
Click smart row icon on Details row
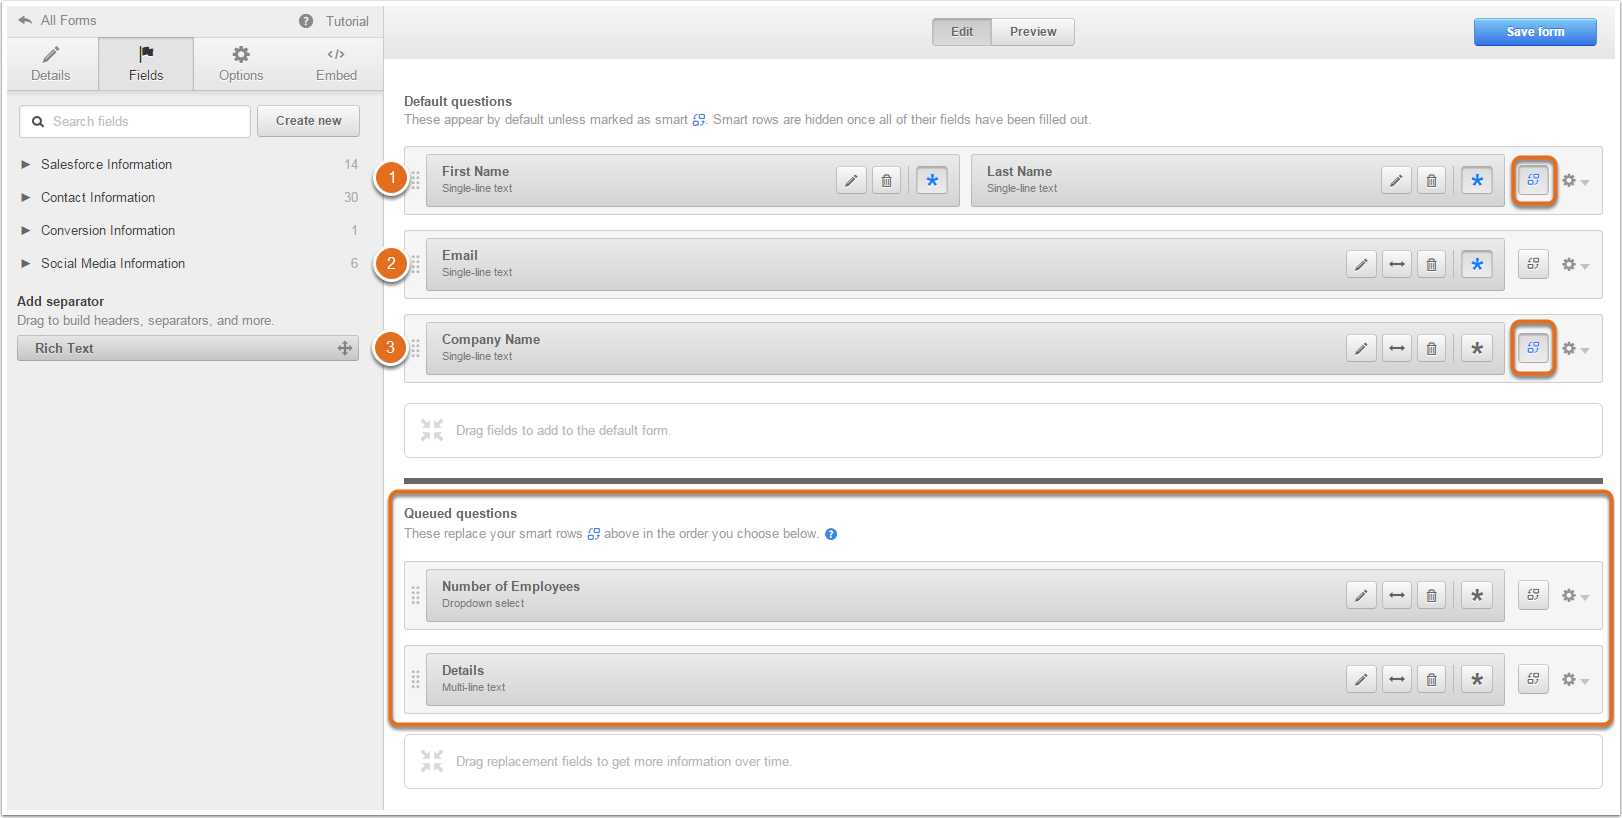click(1533, 679)
